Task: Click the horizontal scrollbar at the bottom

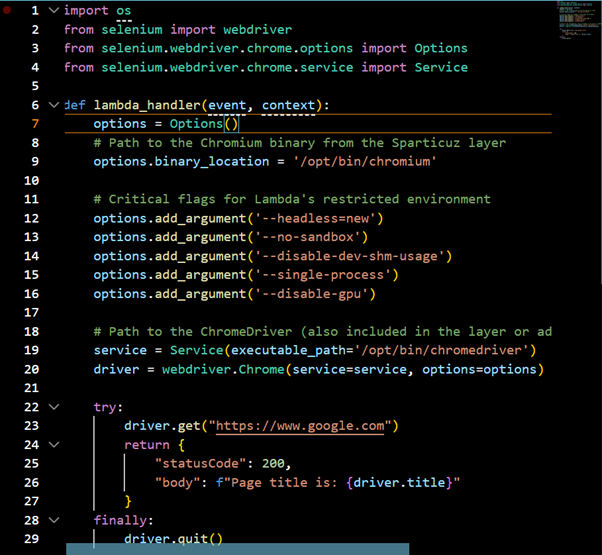Action: pos(237,549)
